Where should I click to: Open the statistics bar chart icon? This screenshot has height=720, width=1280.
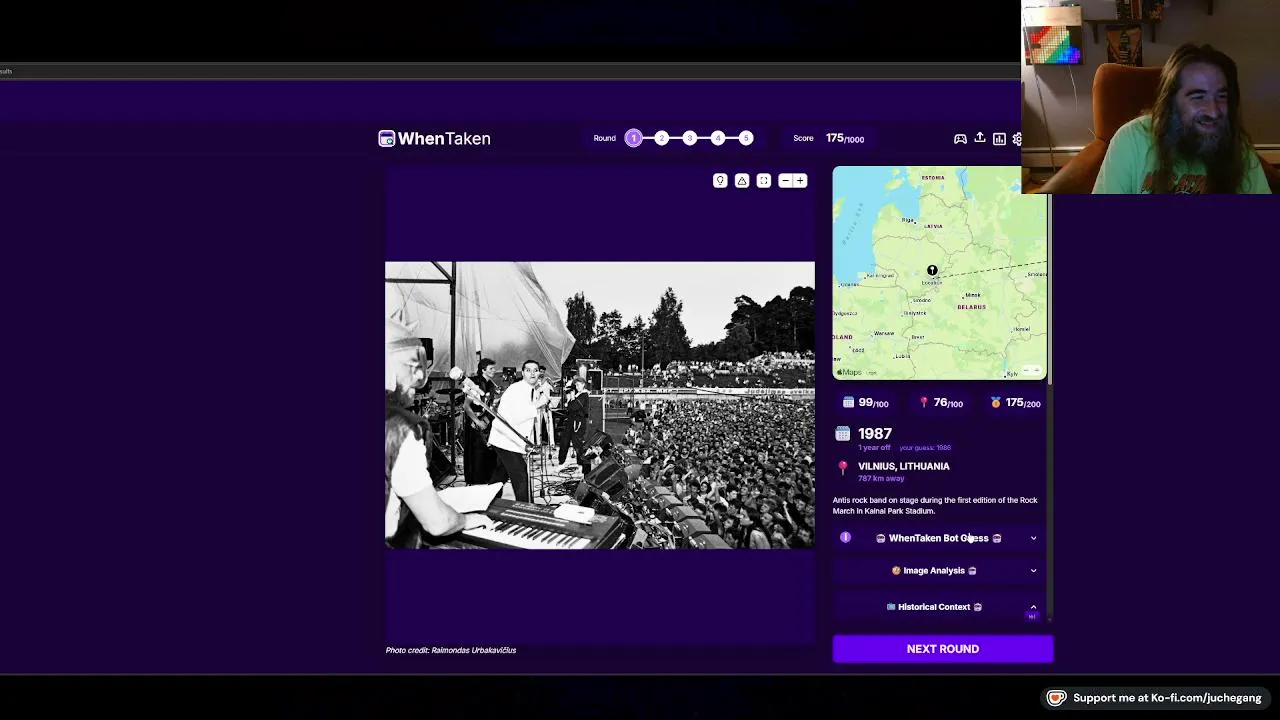pyautogui.click(x=999, y=139)
